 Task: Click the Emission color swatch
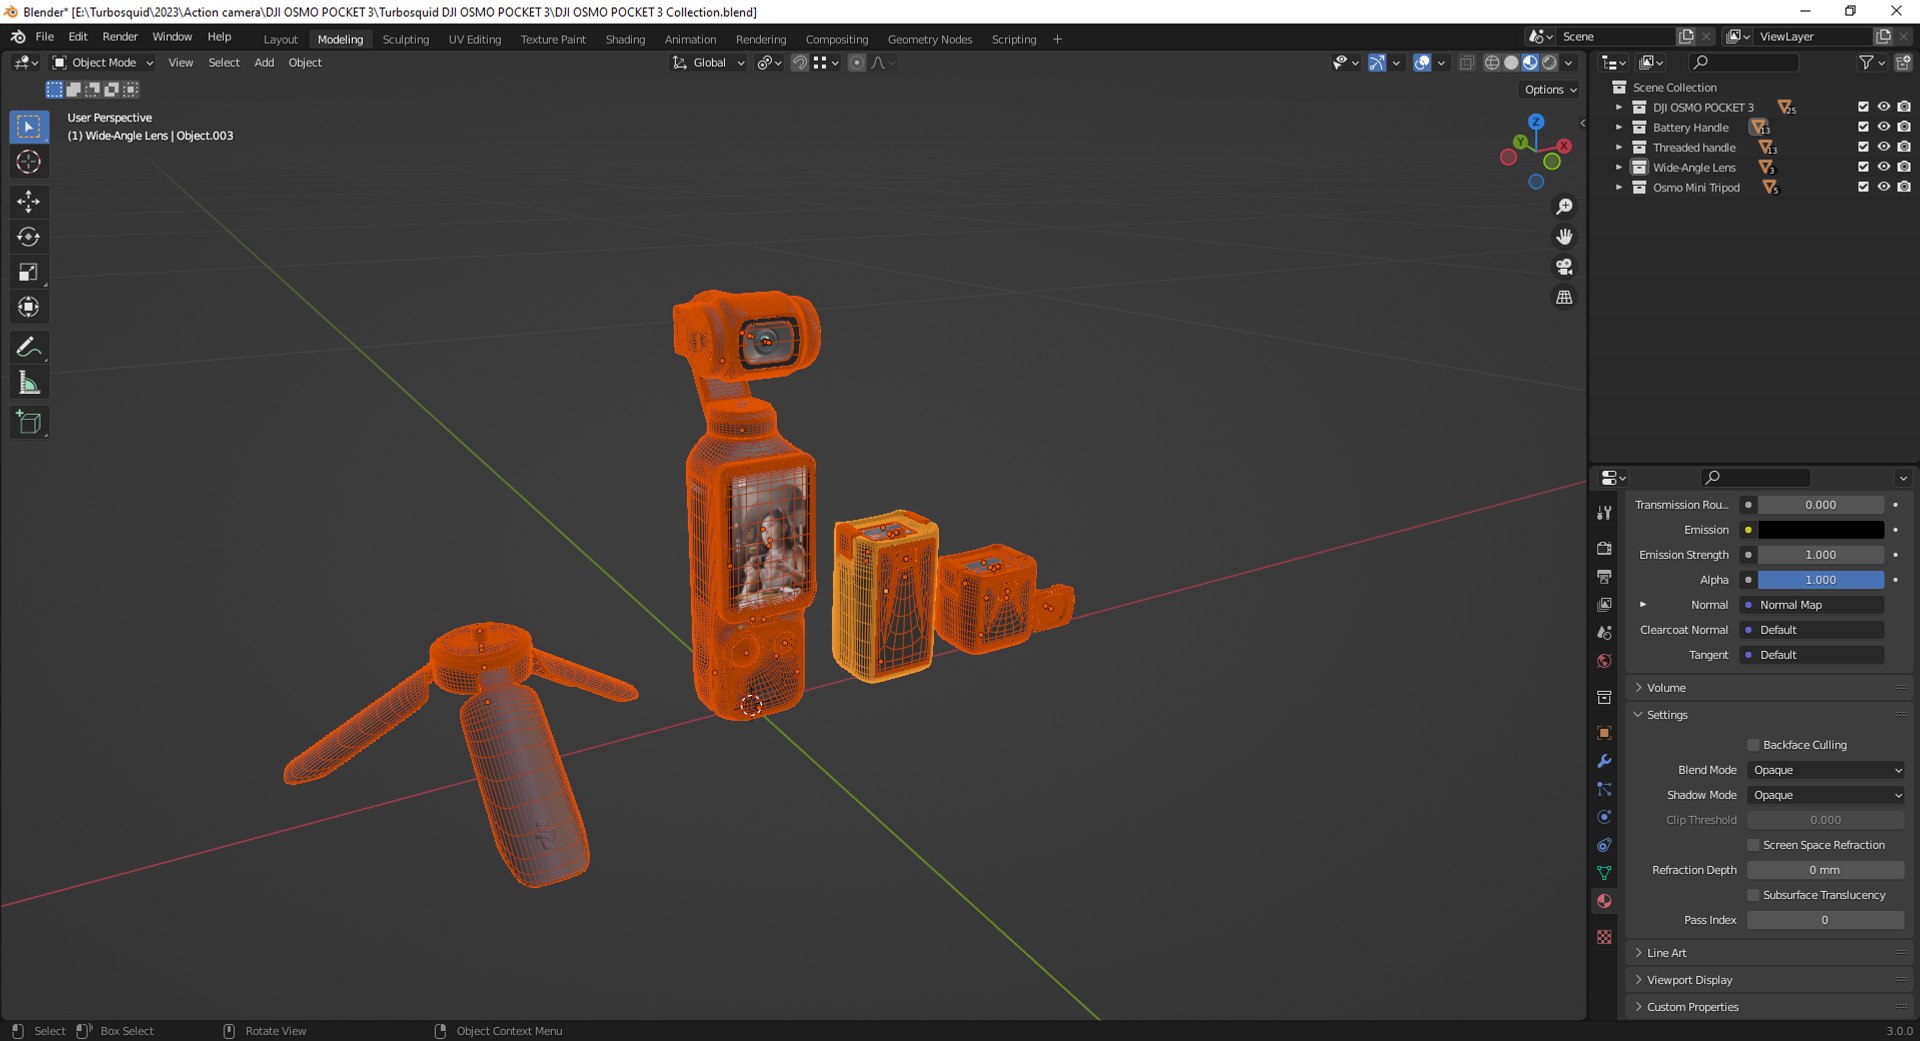pyautogui.click(x=1820, y=530)
